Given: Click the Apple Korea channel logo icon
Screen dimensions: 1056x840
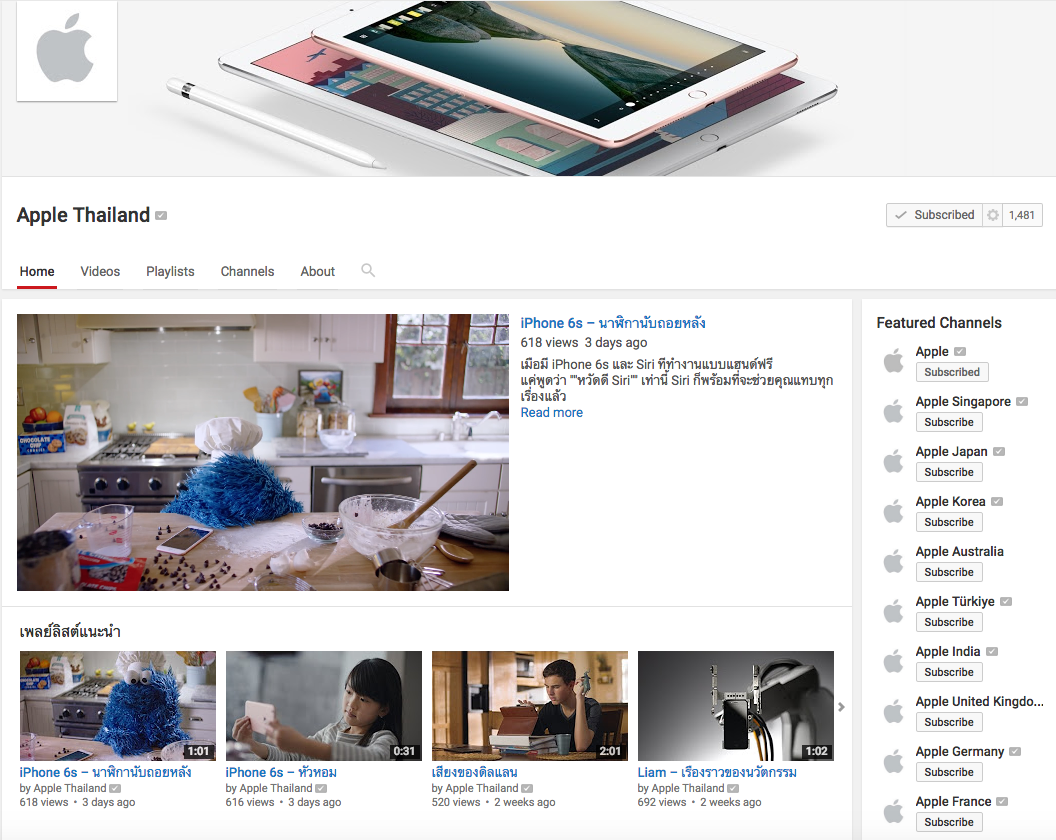Looking at the screenshot, I should tap(893, 511).
